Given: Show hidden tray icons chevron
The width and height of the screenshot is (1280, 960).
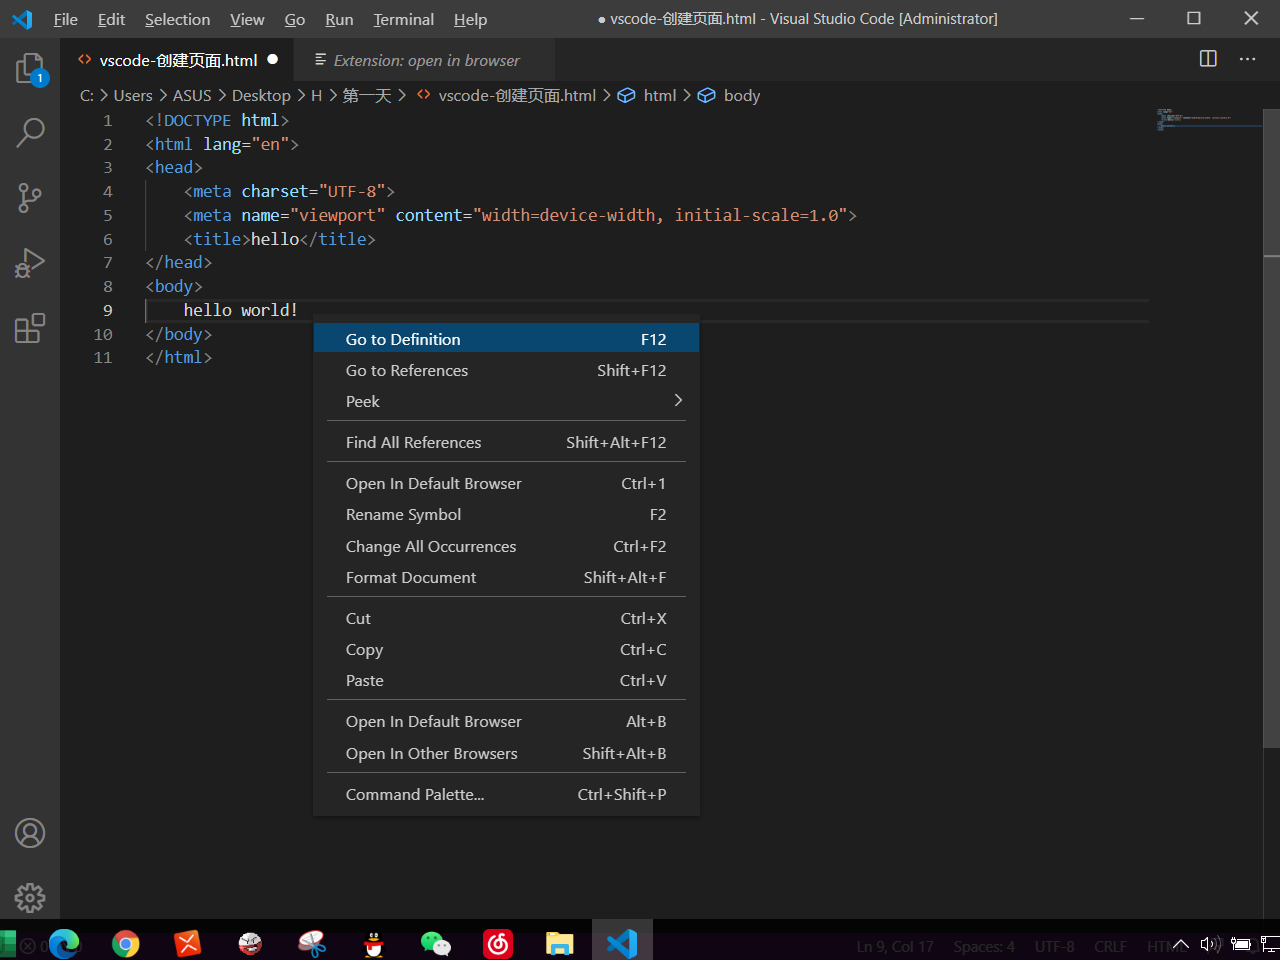Looking at the screenshot, I should pos(1181,944).
